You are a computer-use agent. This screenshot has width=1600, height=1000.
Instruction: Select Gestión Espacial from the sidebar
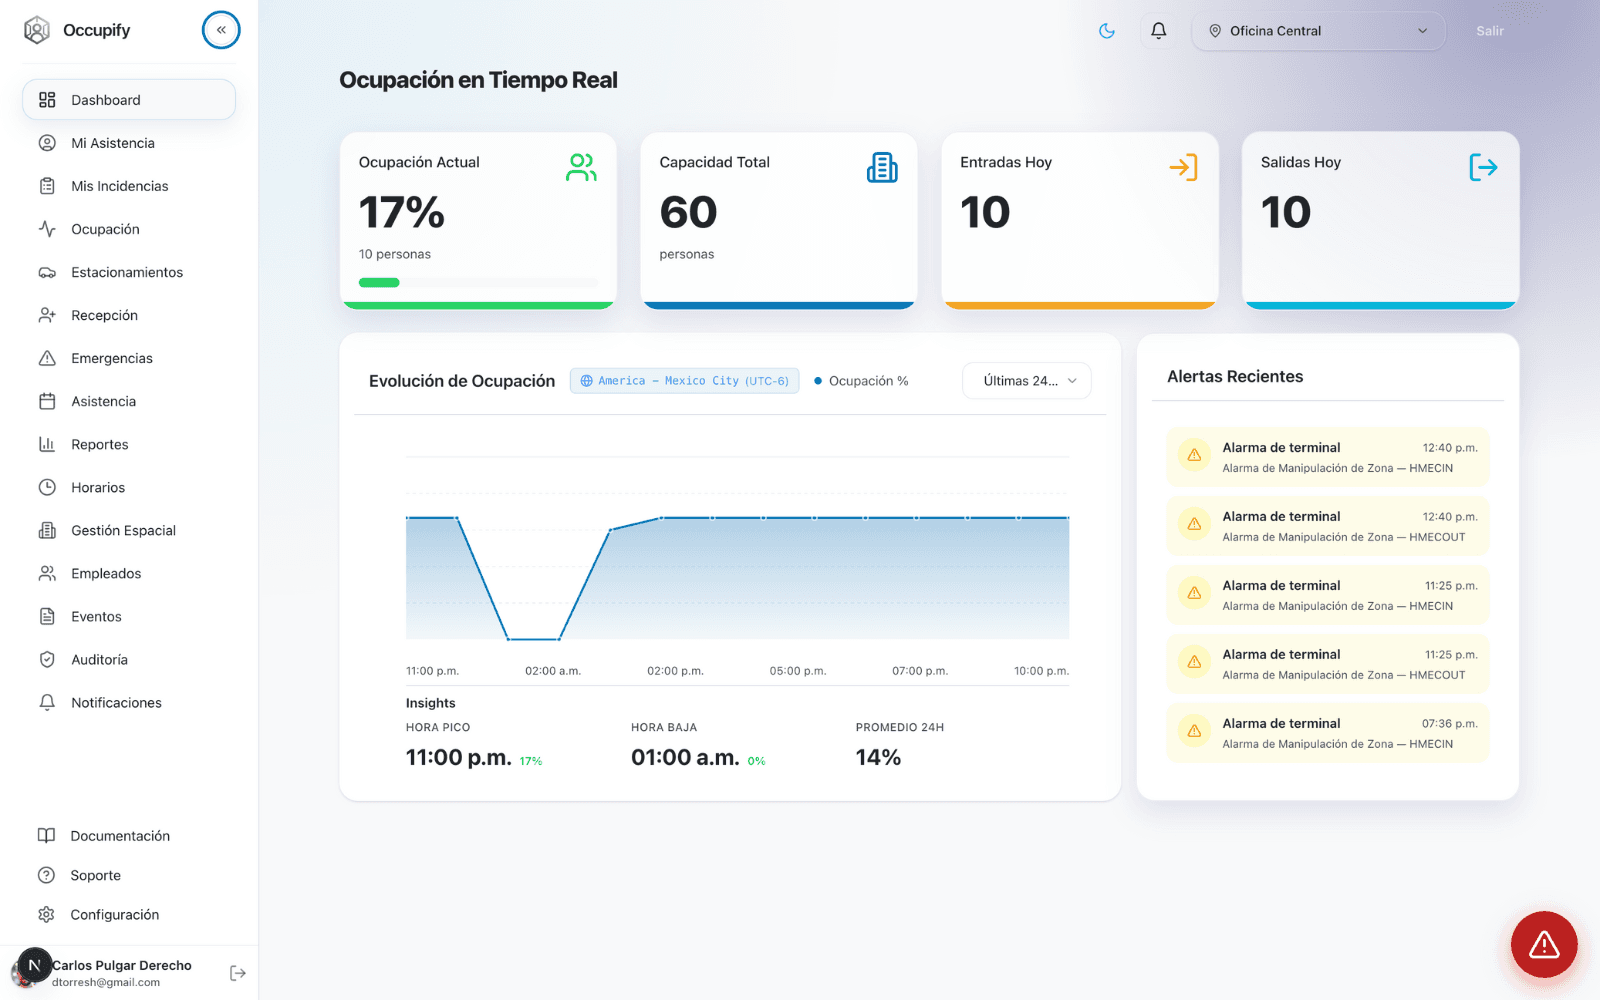click(123, 530)
